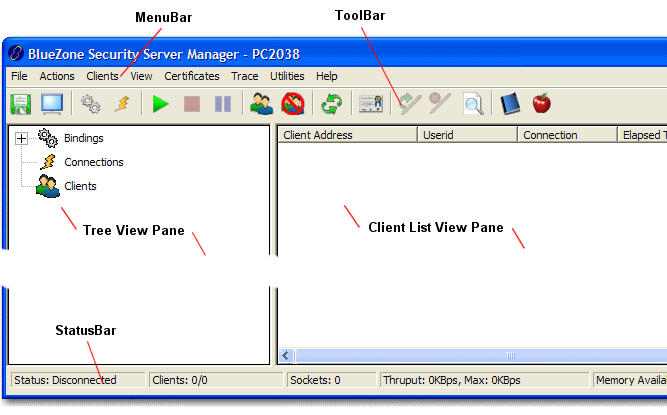This screenshot has width=667, height=415.
Task: Click the horizontal scrollbar thumb
Action: click(481, 355)
